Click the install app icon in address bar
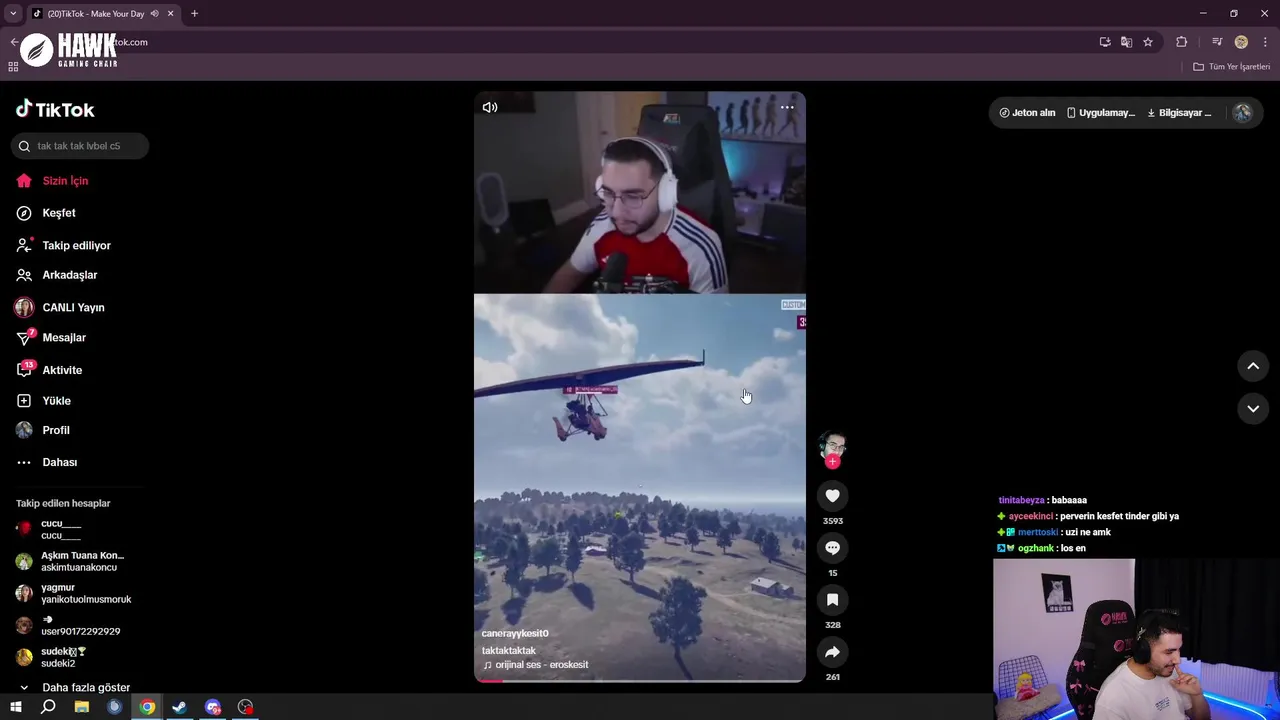The height and width of the screenshot is (720, 1280). click(x=1105, y=42)
